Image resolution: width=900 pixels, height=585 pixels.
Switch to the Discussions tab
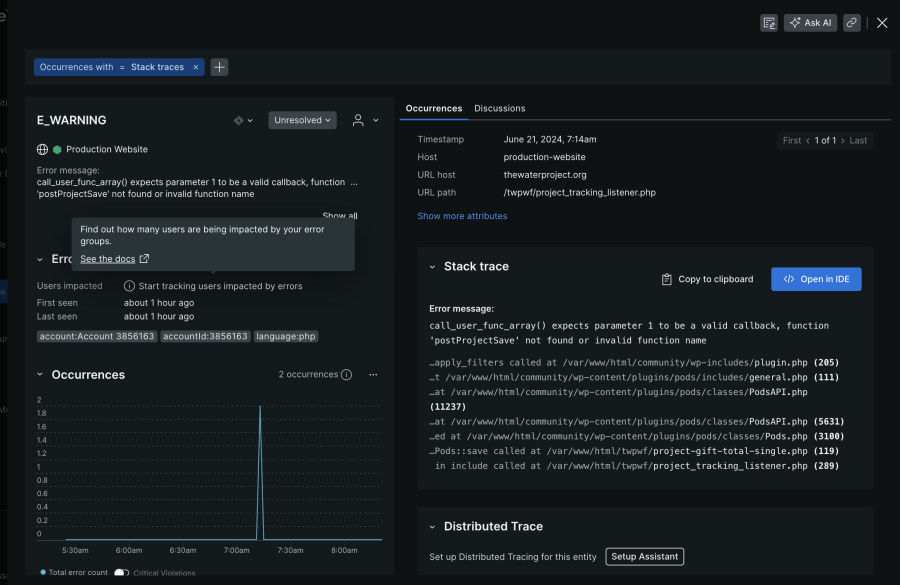[x=499, y=108]
